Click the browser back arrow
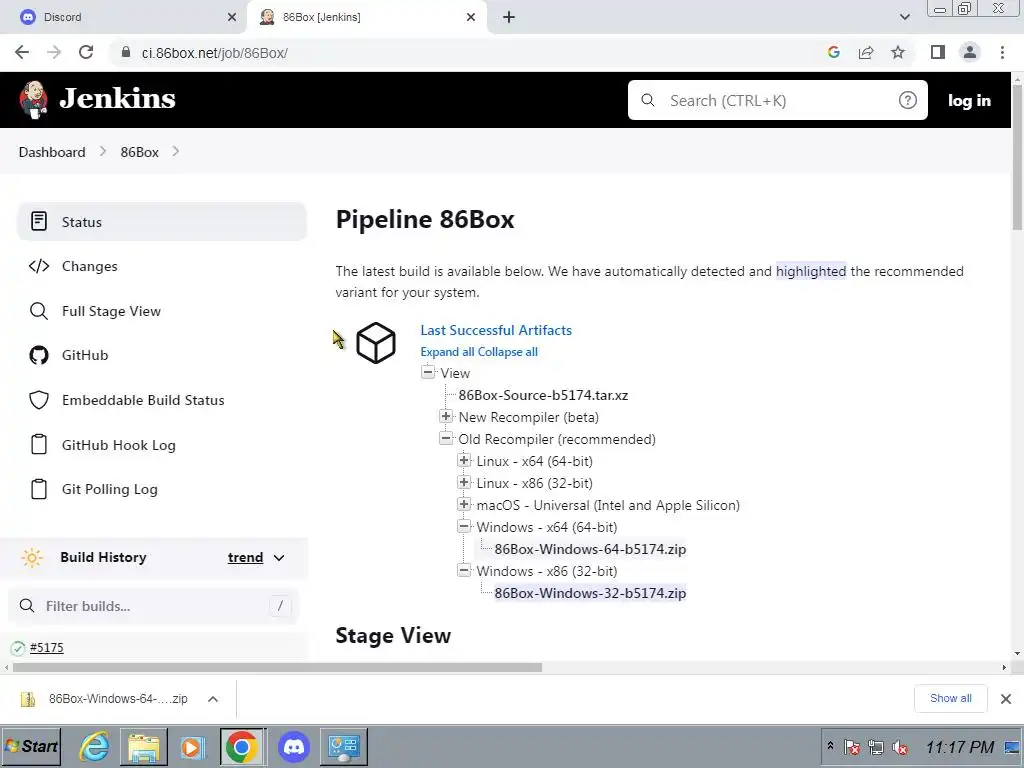This screenshot has height=768, width=1024. tap(22, 52)
